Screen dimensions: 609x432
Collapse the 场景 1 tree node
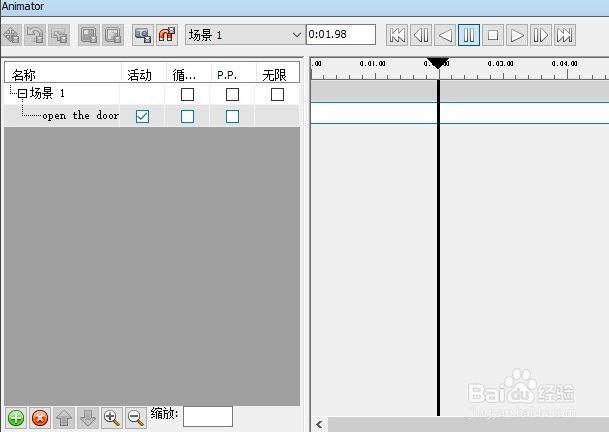[22, 93]
